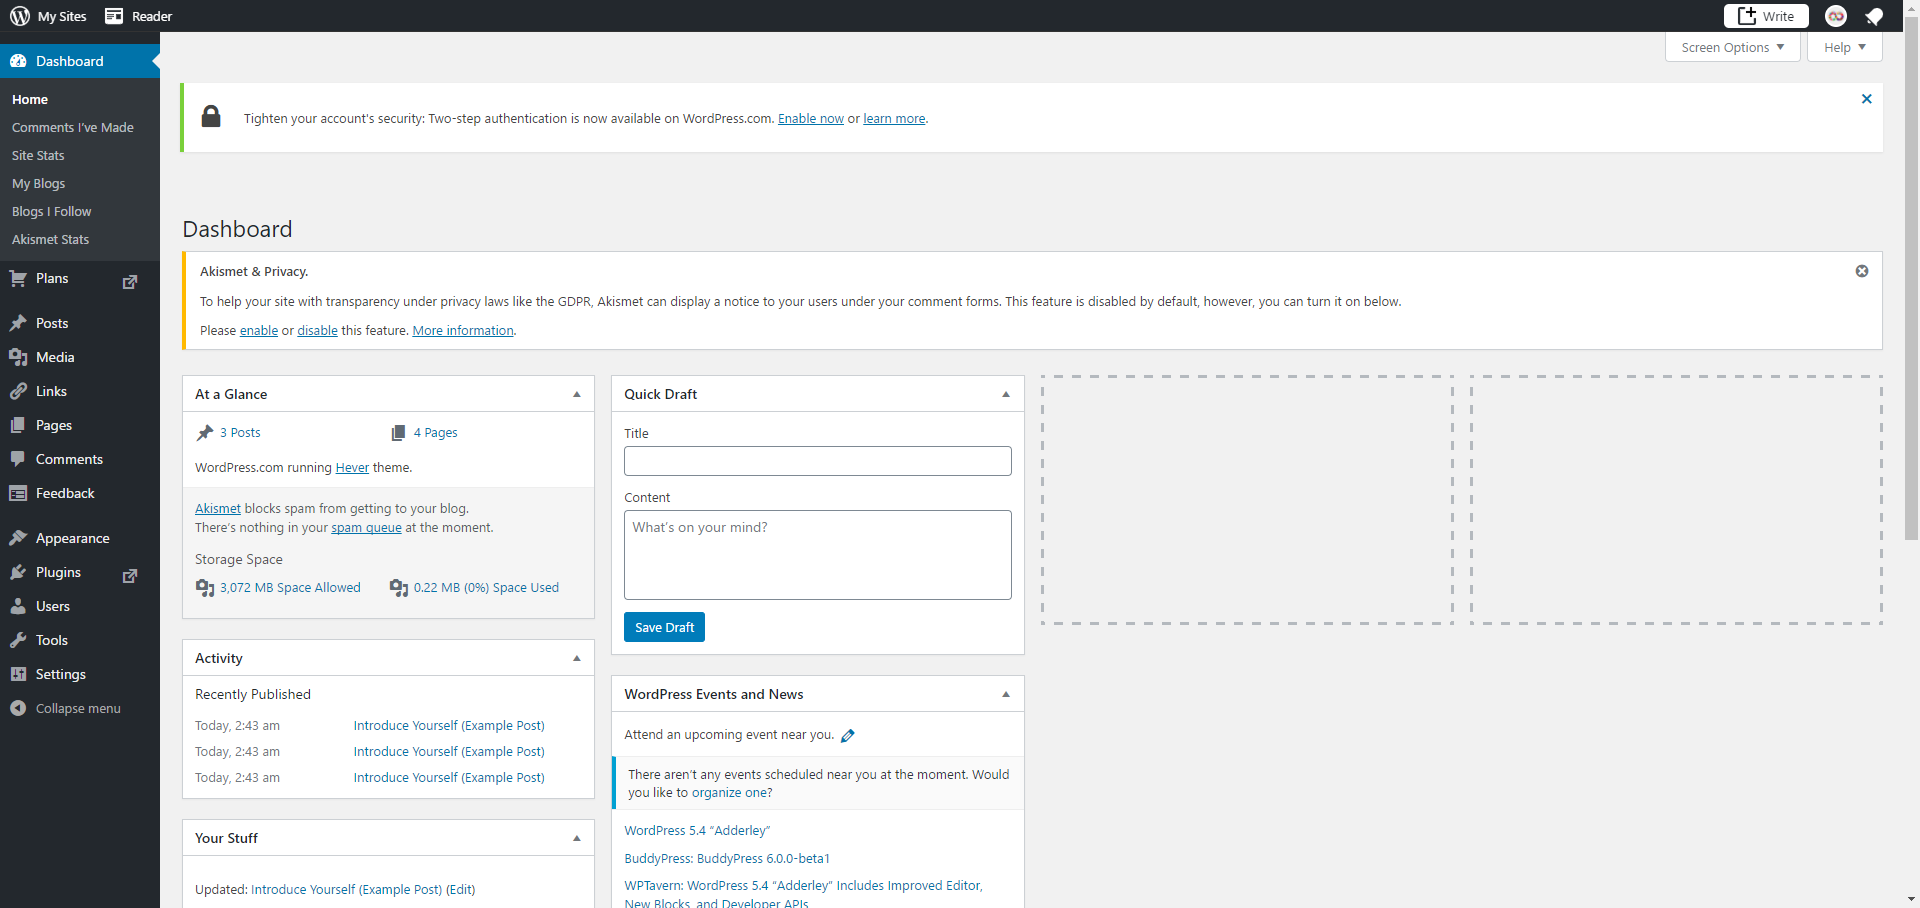Screen dimensions: 1920x908
Task: Click the Plugins plug icon in the sidebar
Action: pos(18,572)
